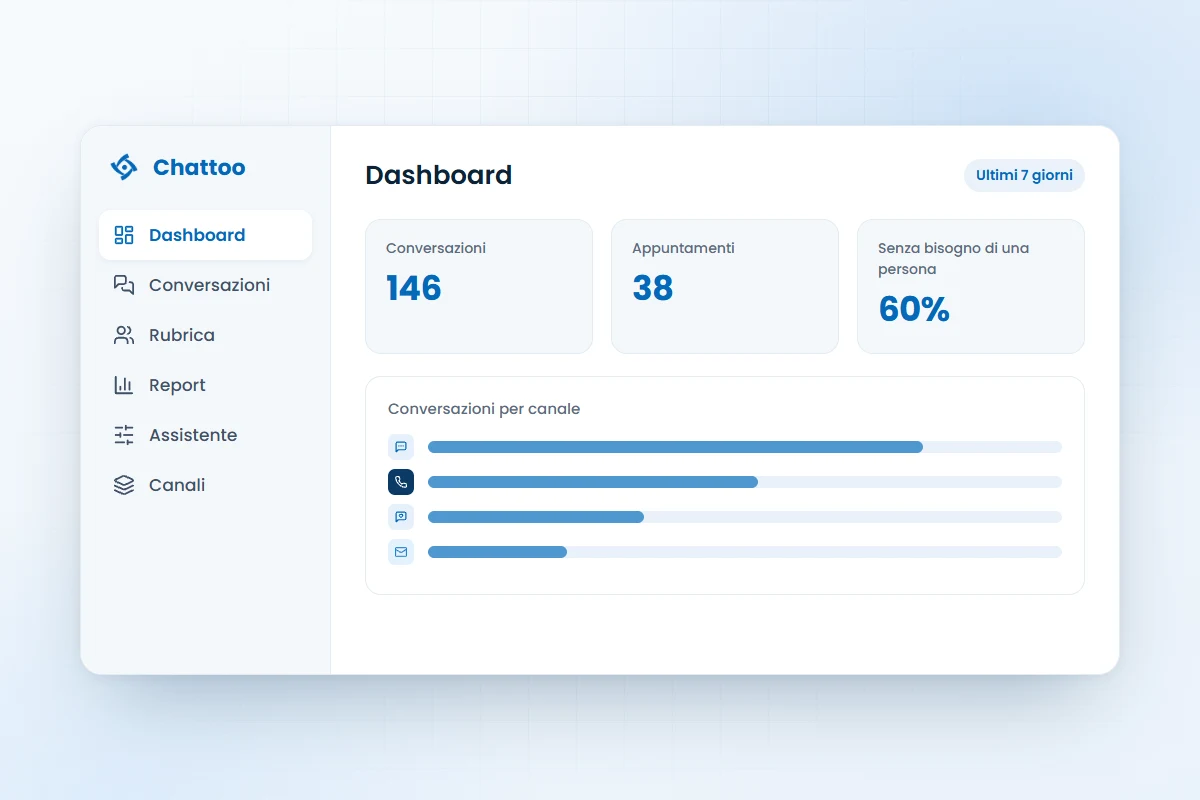
Task: Go to the Canali section
Action: click(x=205, y=485)
